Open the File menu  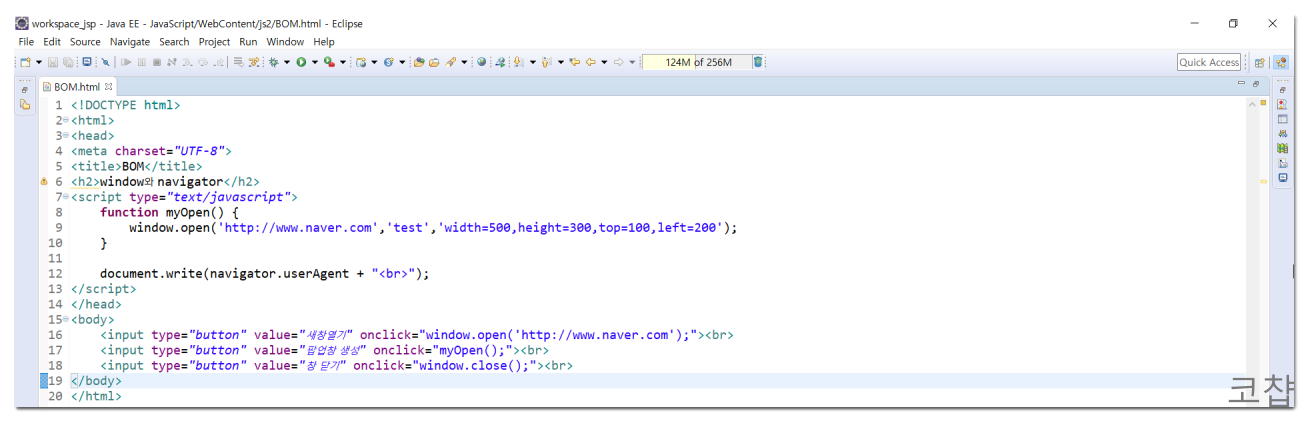26,42
